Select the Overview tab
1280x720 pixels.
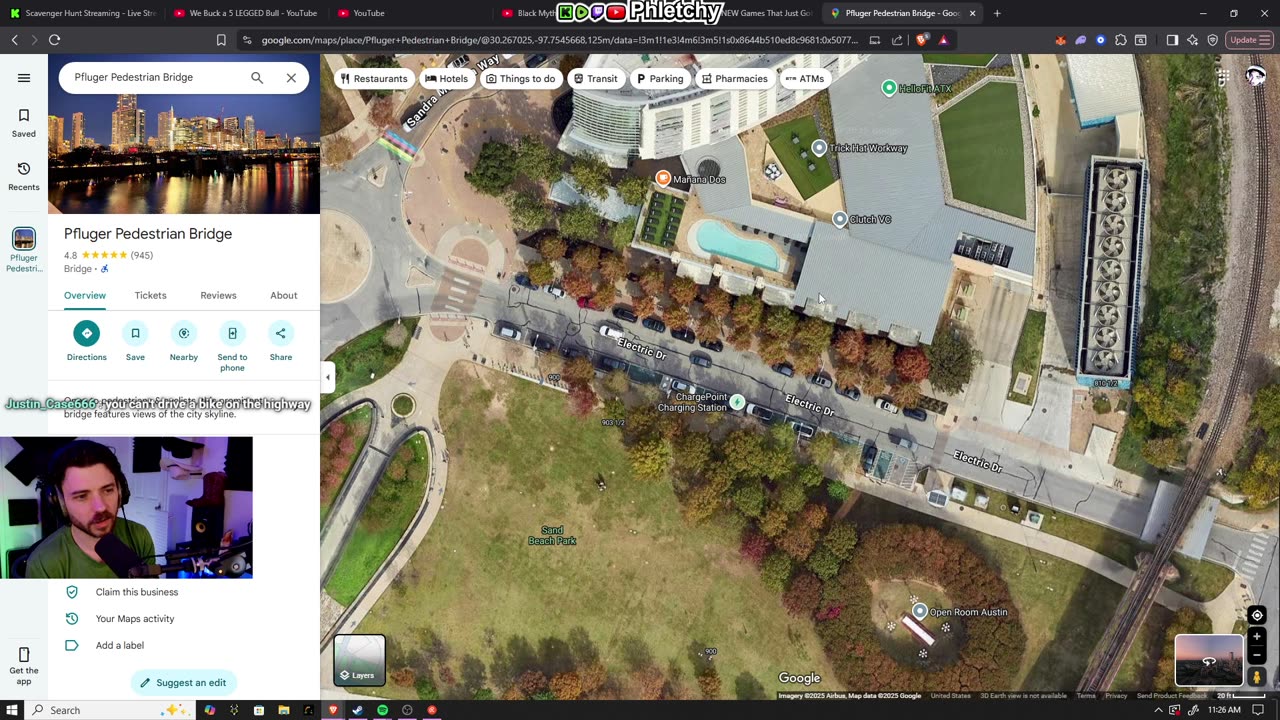[85, 296]
